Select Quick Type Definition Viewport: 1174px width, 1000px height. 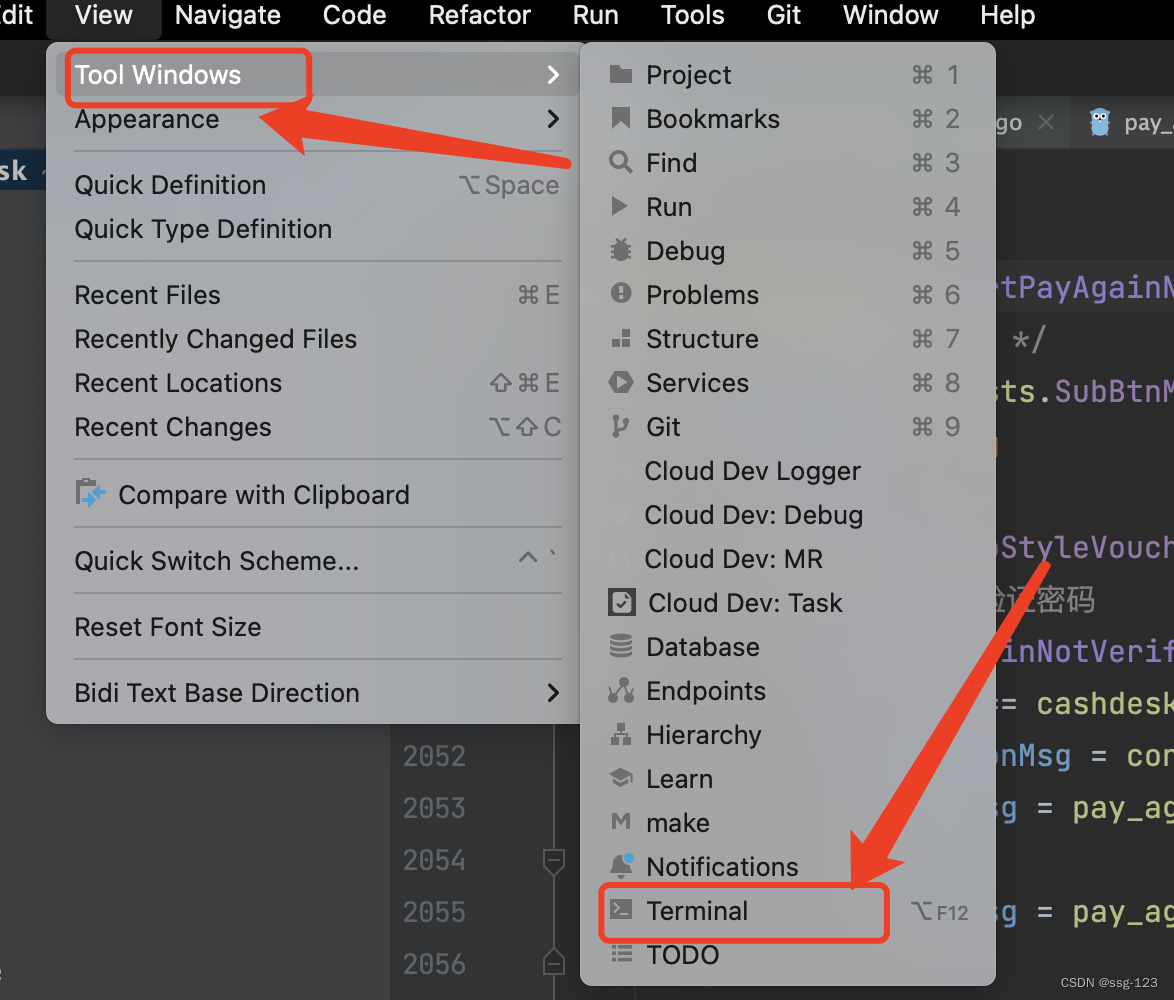point(317,229)
